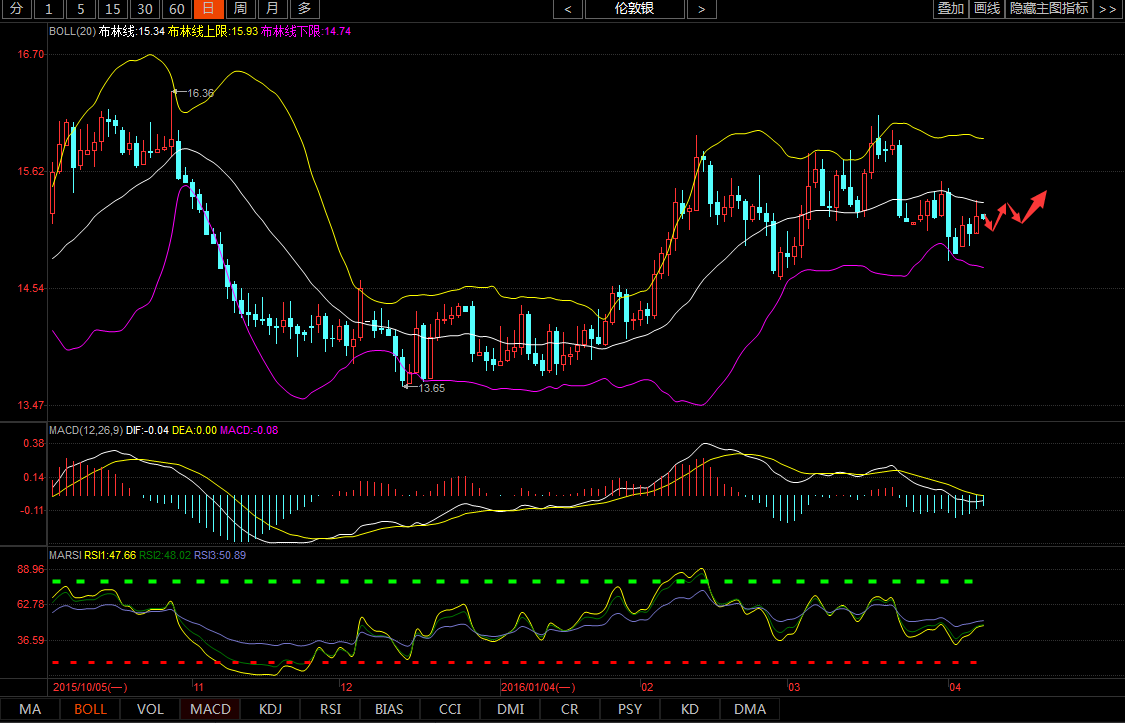This screenshot has width=1125, height=723.
Task: Switch to the 分 minute chart period
Action: (x=16, y=9)
